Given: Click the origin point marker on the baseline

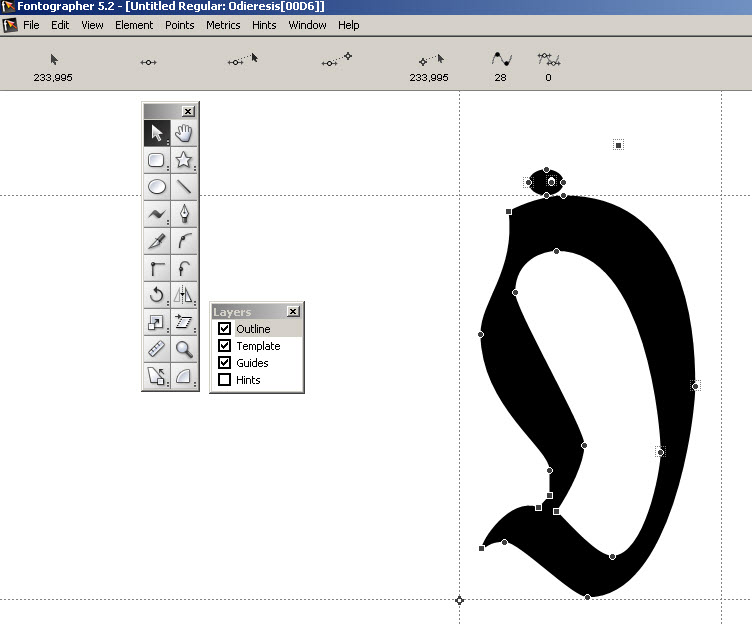Looking at the screenshot, I should (x=460, y=600).
